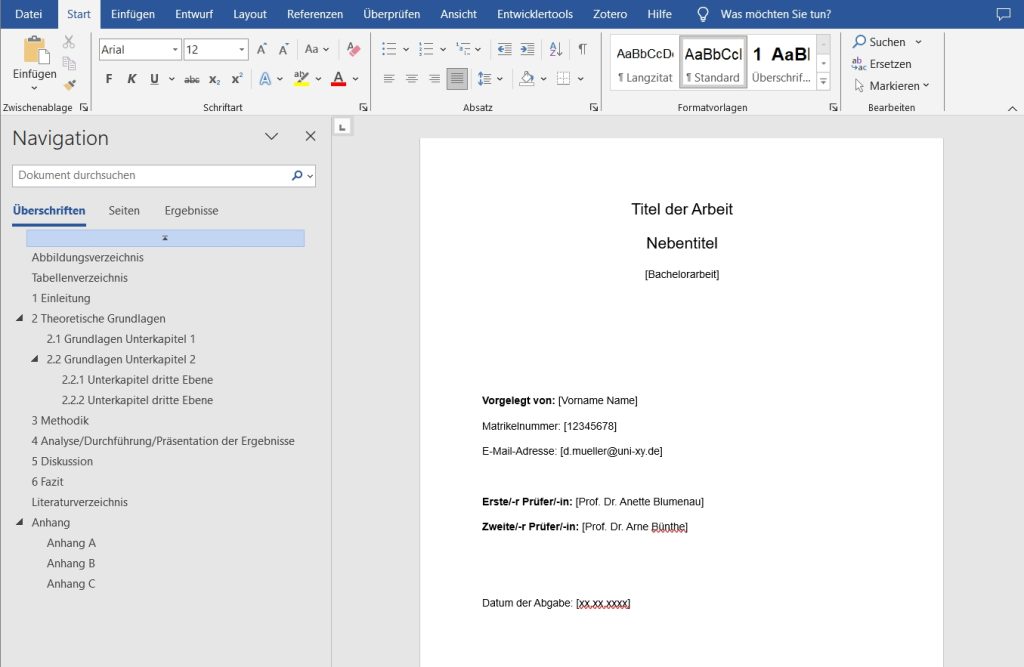The height and width of the screenshot is (667, 1024).
Task: Click the red font color button
Action: click(338, 79)
